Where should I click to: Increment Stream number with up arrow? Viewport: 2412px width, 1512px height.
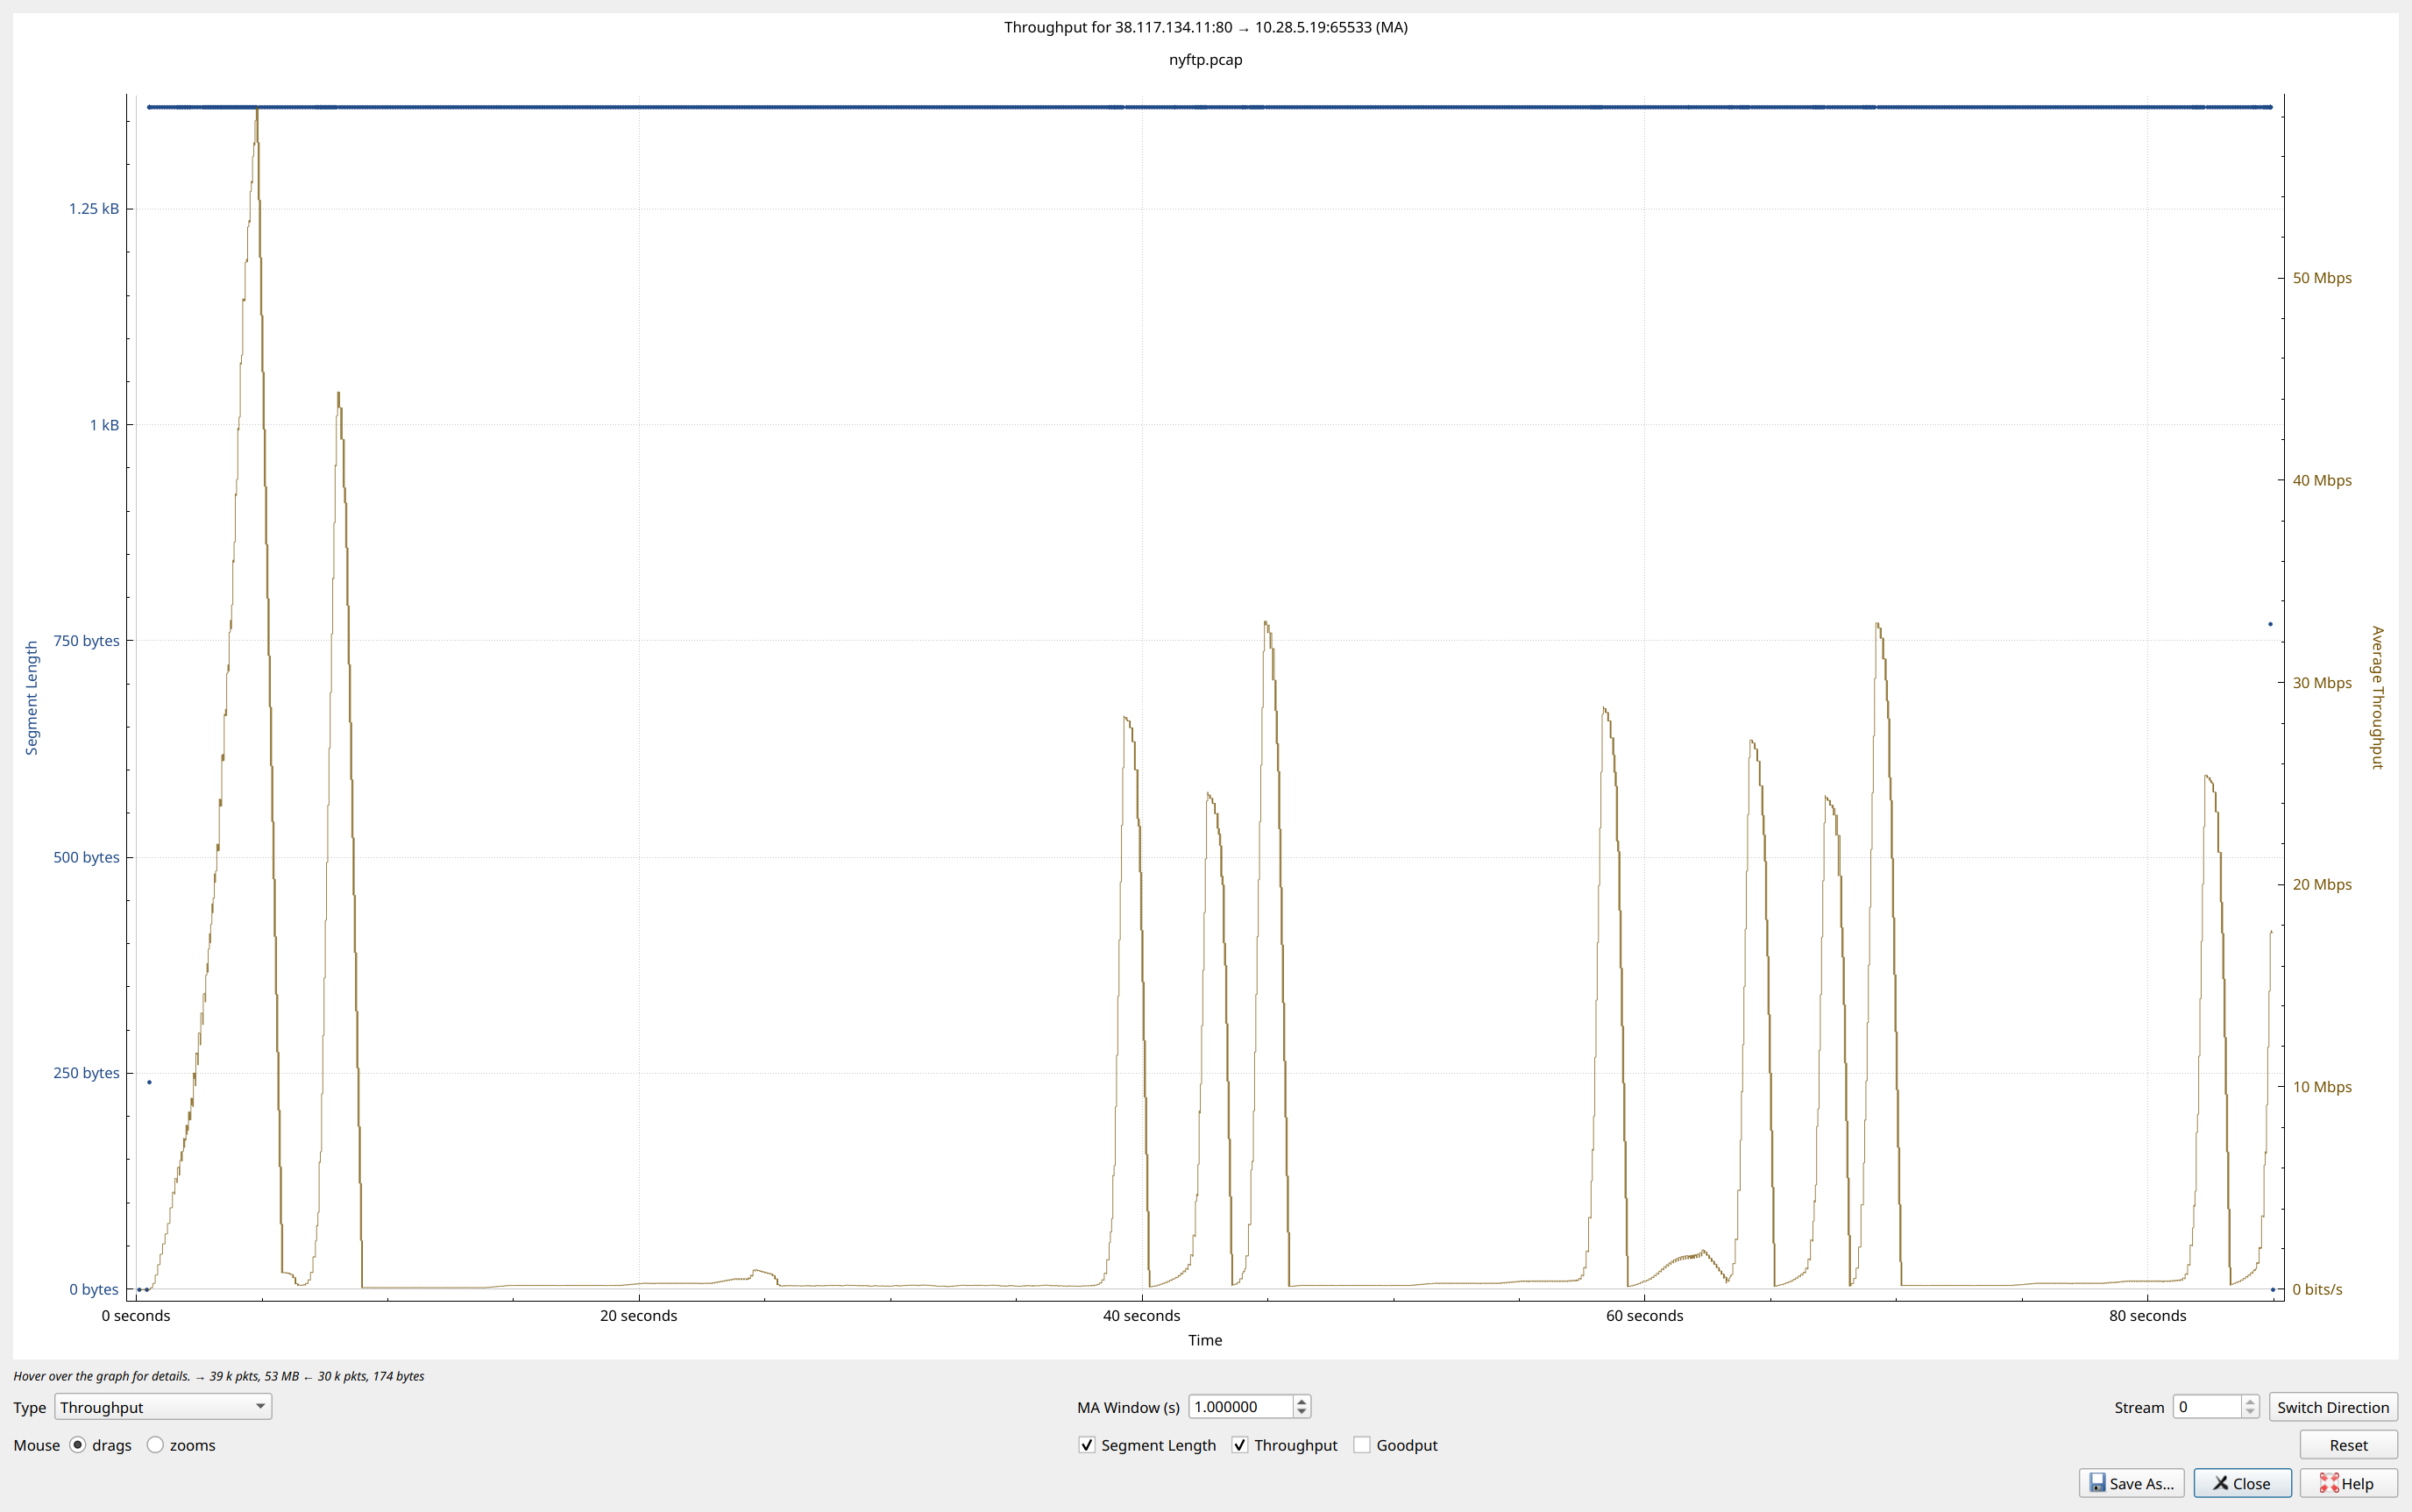(x=2250, y=1401)
